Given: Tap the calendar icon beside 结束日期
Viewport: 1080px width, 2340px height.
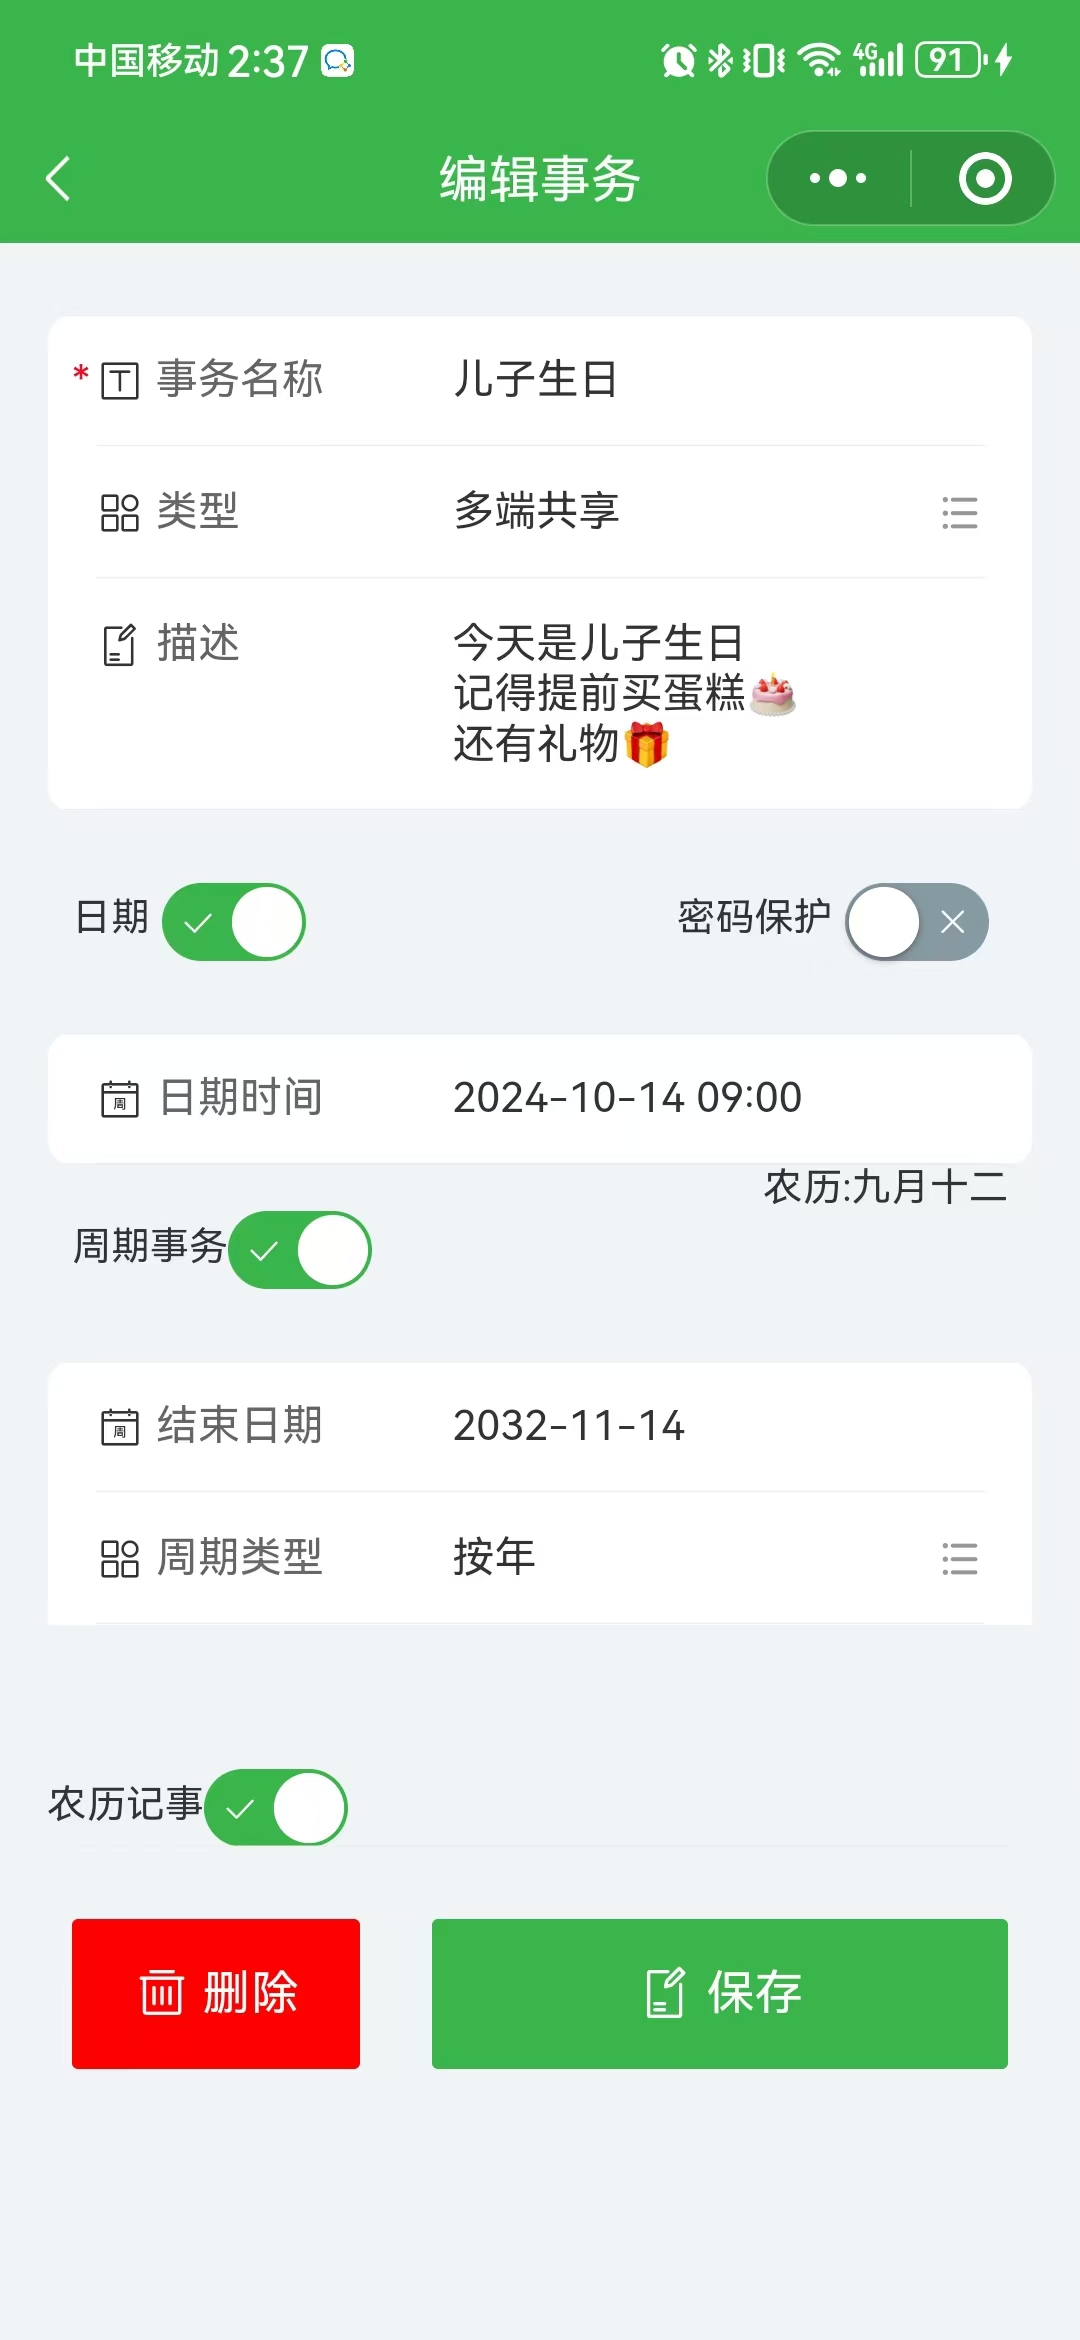Looking at the screenshot, I should pos(120,1427).
